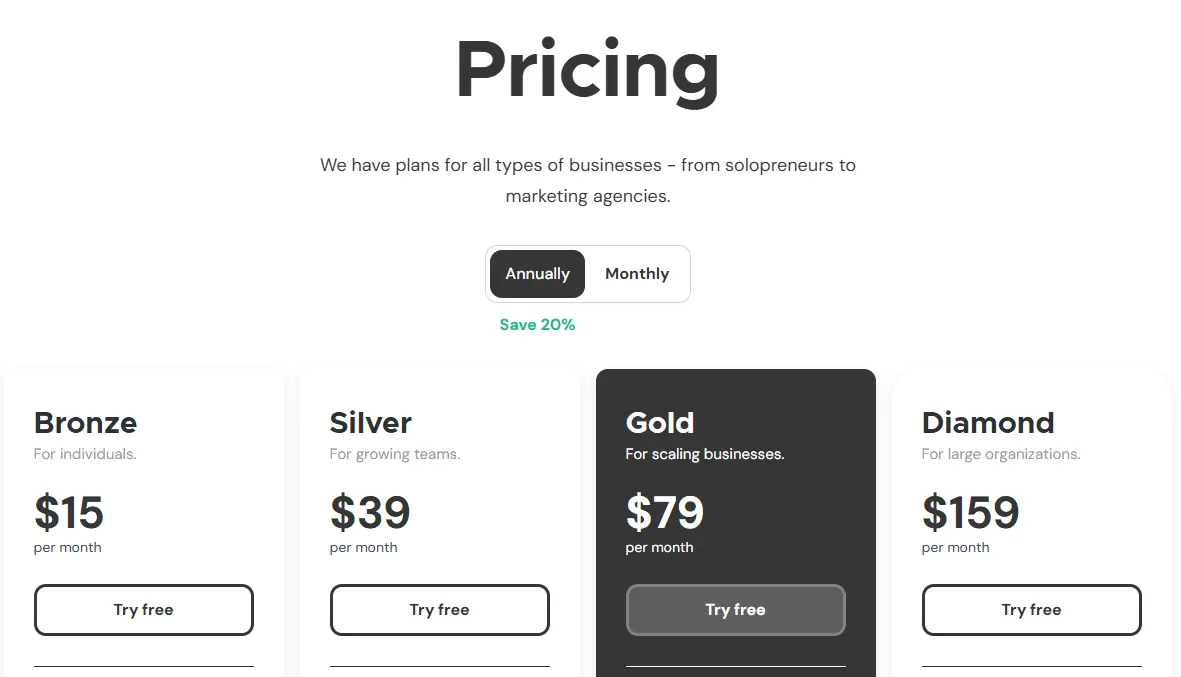Click the Silver plan title

tap(370, 422)
